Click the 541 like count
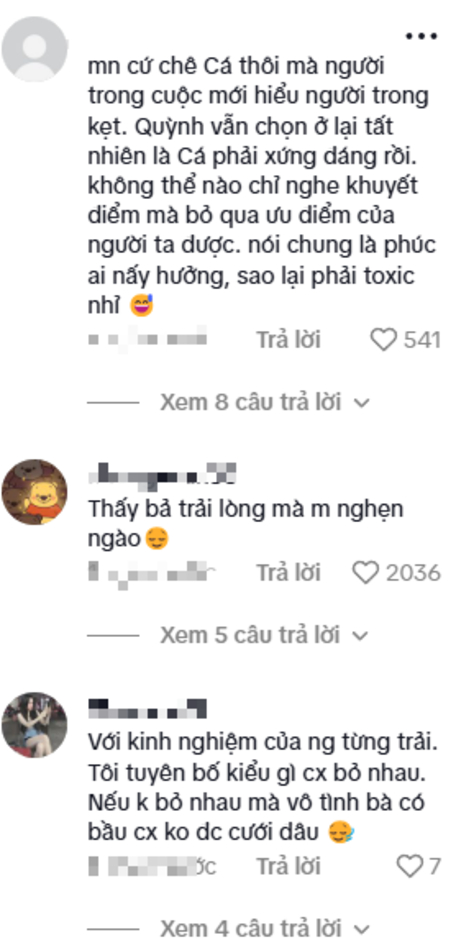The width and height of the screenshot is (456, 940). click(x=422, y=340)
